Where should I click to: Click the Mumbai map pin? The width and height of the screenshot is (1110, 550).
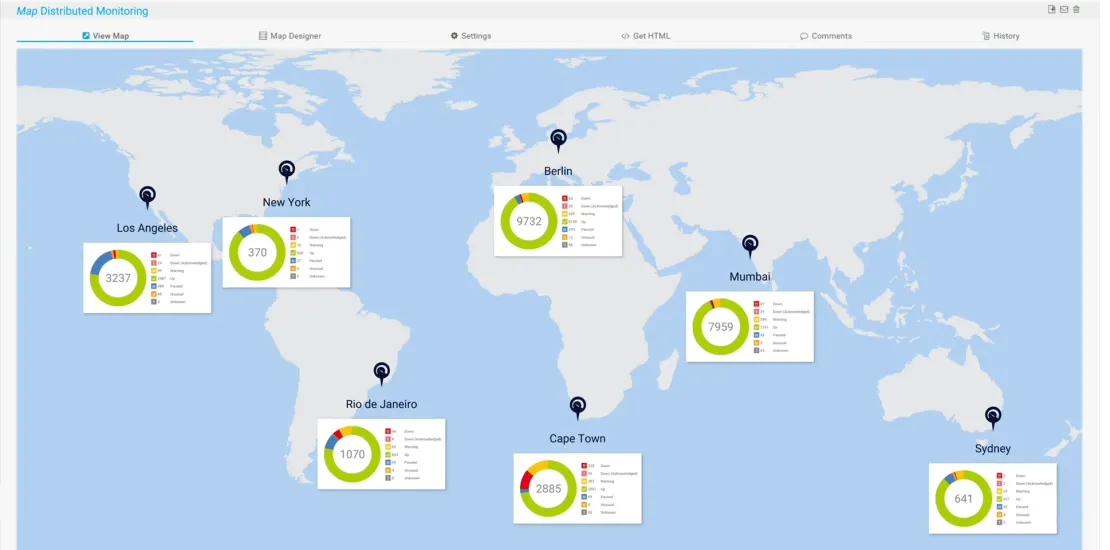coord(750,245)
